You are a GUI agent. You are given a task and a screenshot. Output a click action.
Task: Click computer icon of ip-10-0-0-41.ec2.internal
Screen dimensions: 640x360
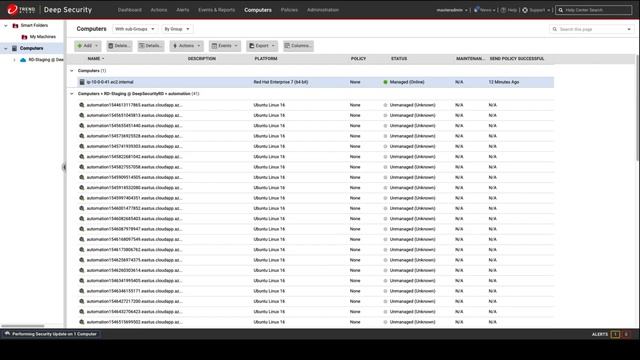tap(82, 82)
